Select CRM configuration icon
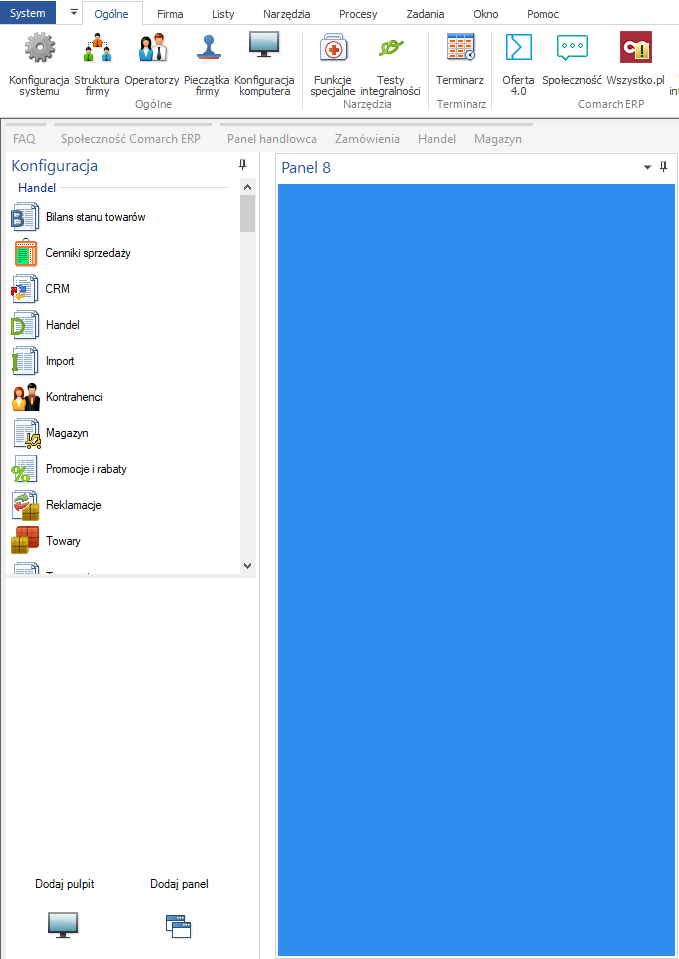The image size is (679, 959). click(25, 289)
